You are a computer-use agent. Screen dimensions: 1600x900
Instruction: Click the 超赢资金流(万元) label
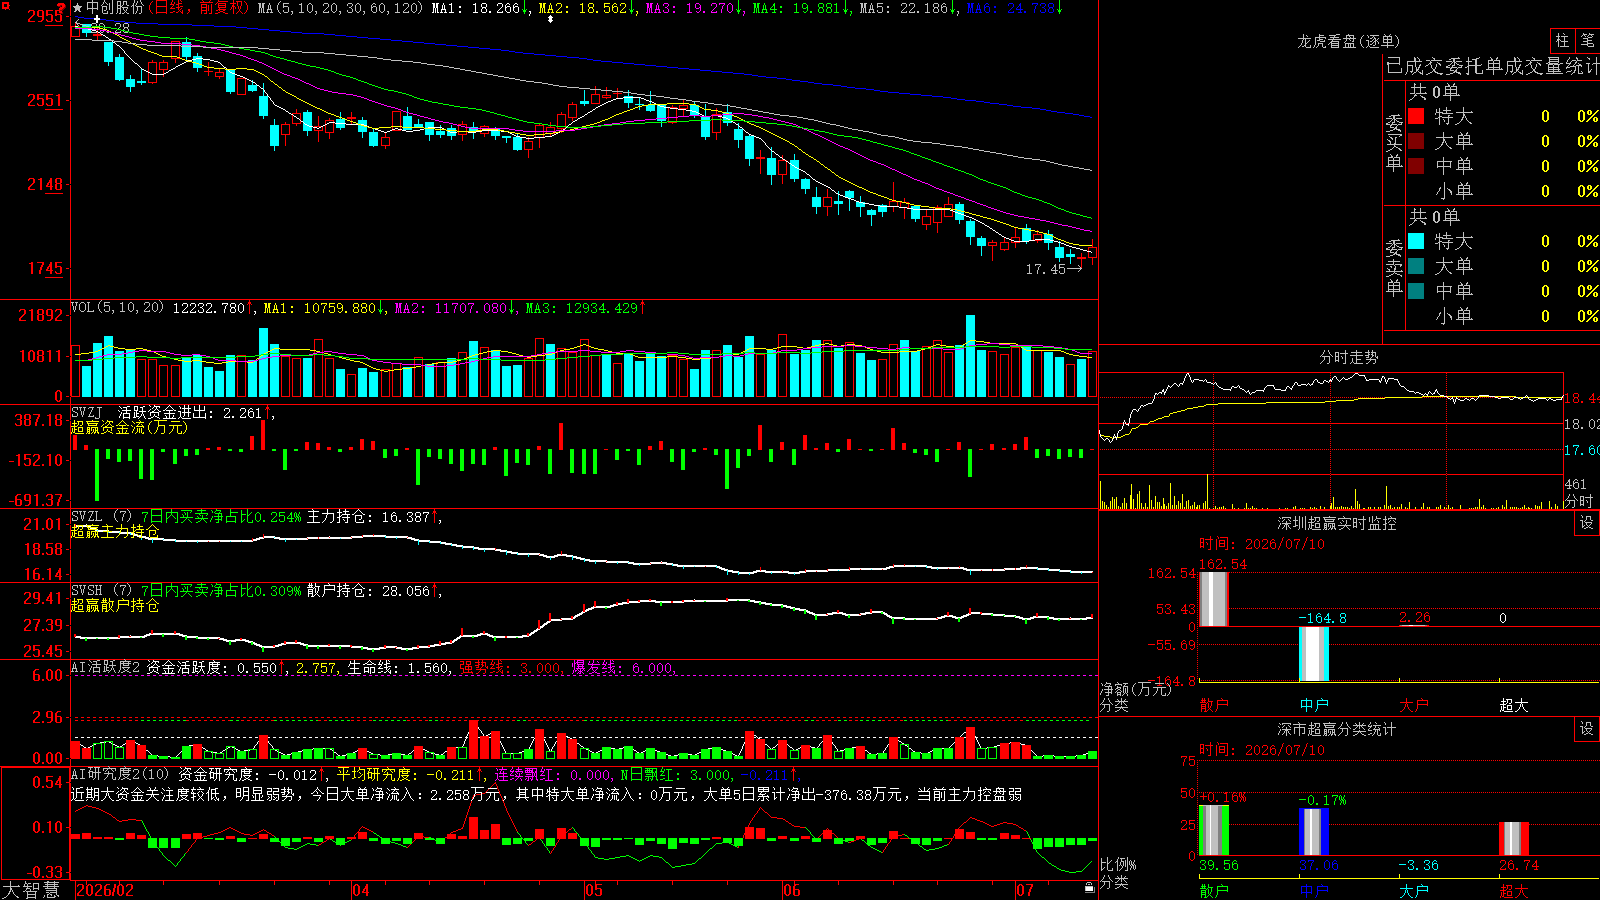129,427
